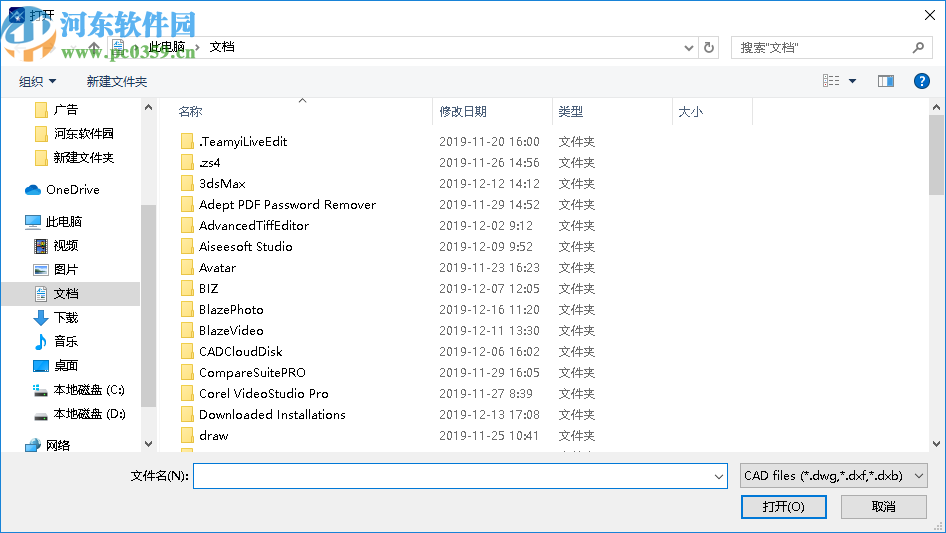This screenshot has width=946, height=533.
Task: Click file list scrollbar down arrow
Action: click(x=936, y=444)
